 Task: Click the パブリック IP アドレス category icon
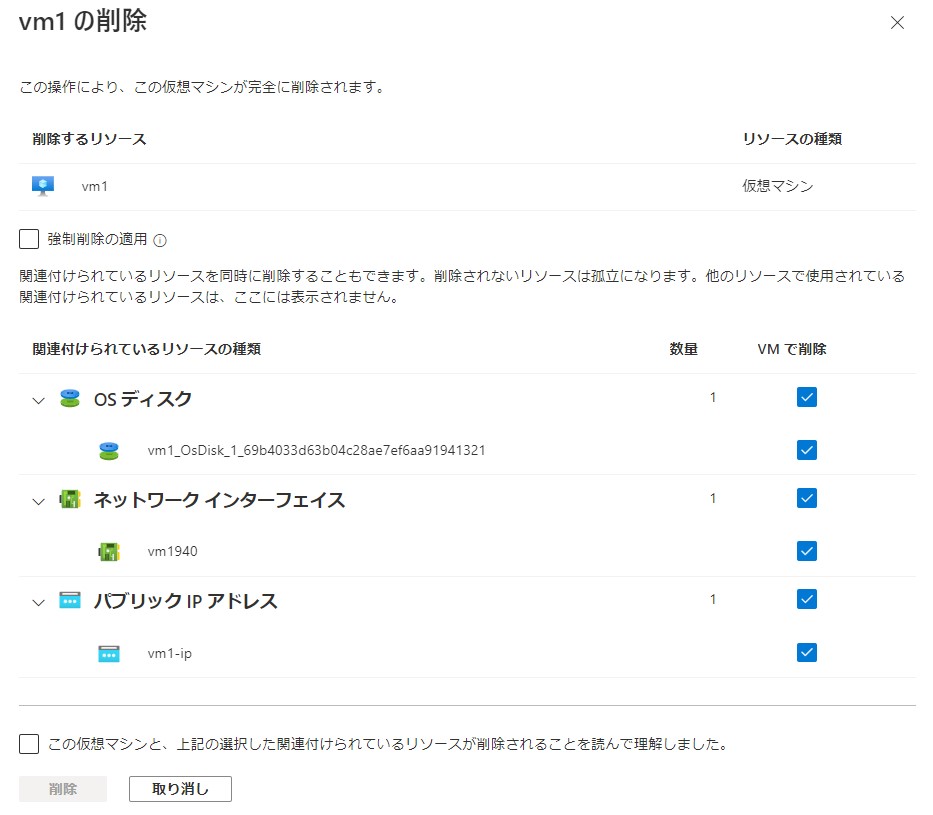click(x=69, y=601)
